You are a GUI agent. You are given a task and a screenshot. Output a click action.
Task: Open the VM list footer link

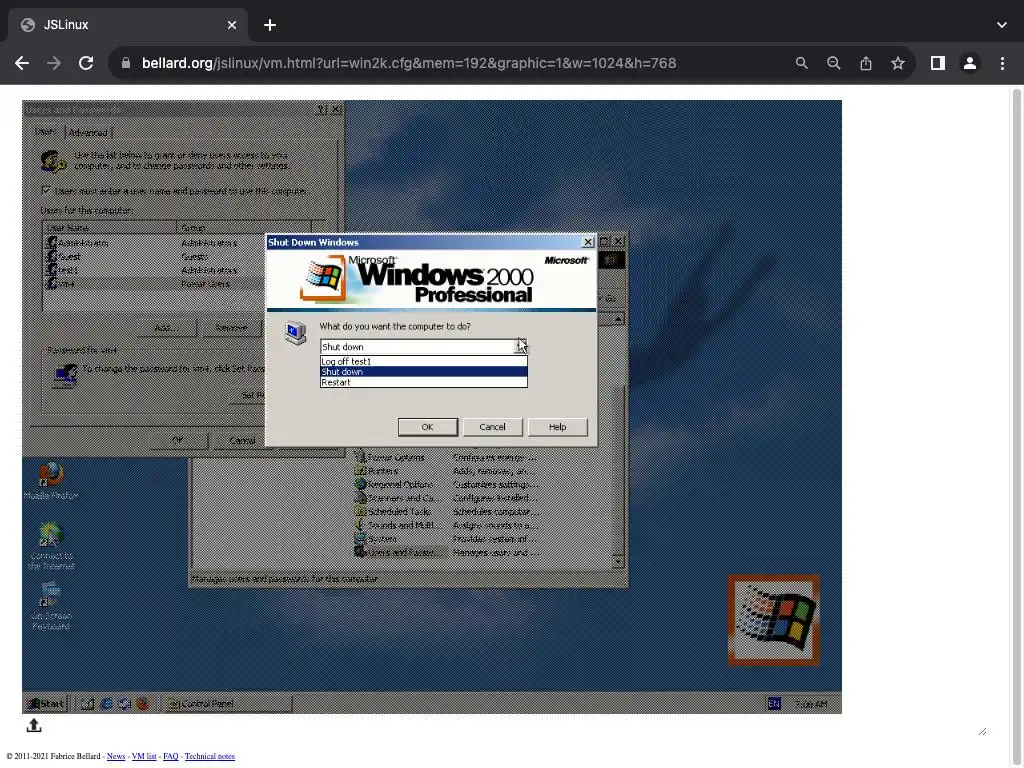pos(144,756)
